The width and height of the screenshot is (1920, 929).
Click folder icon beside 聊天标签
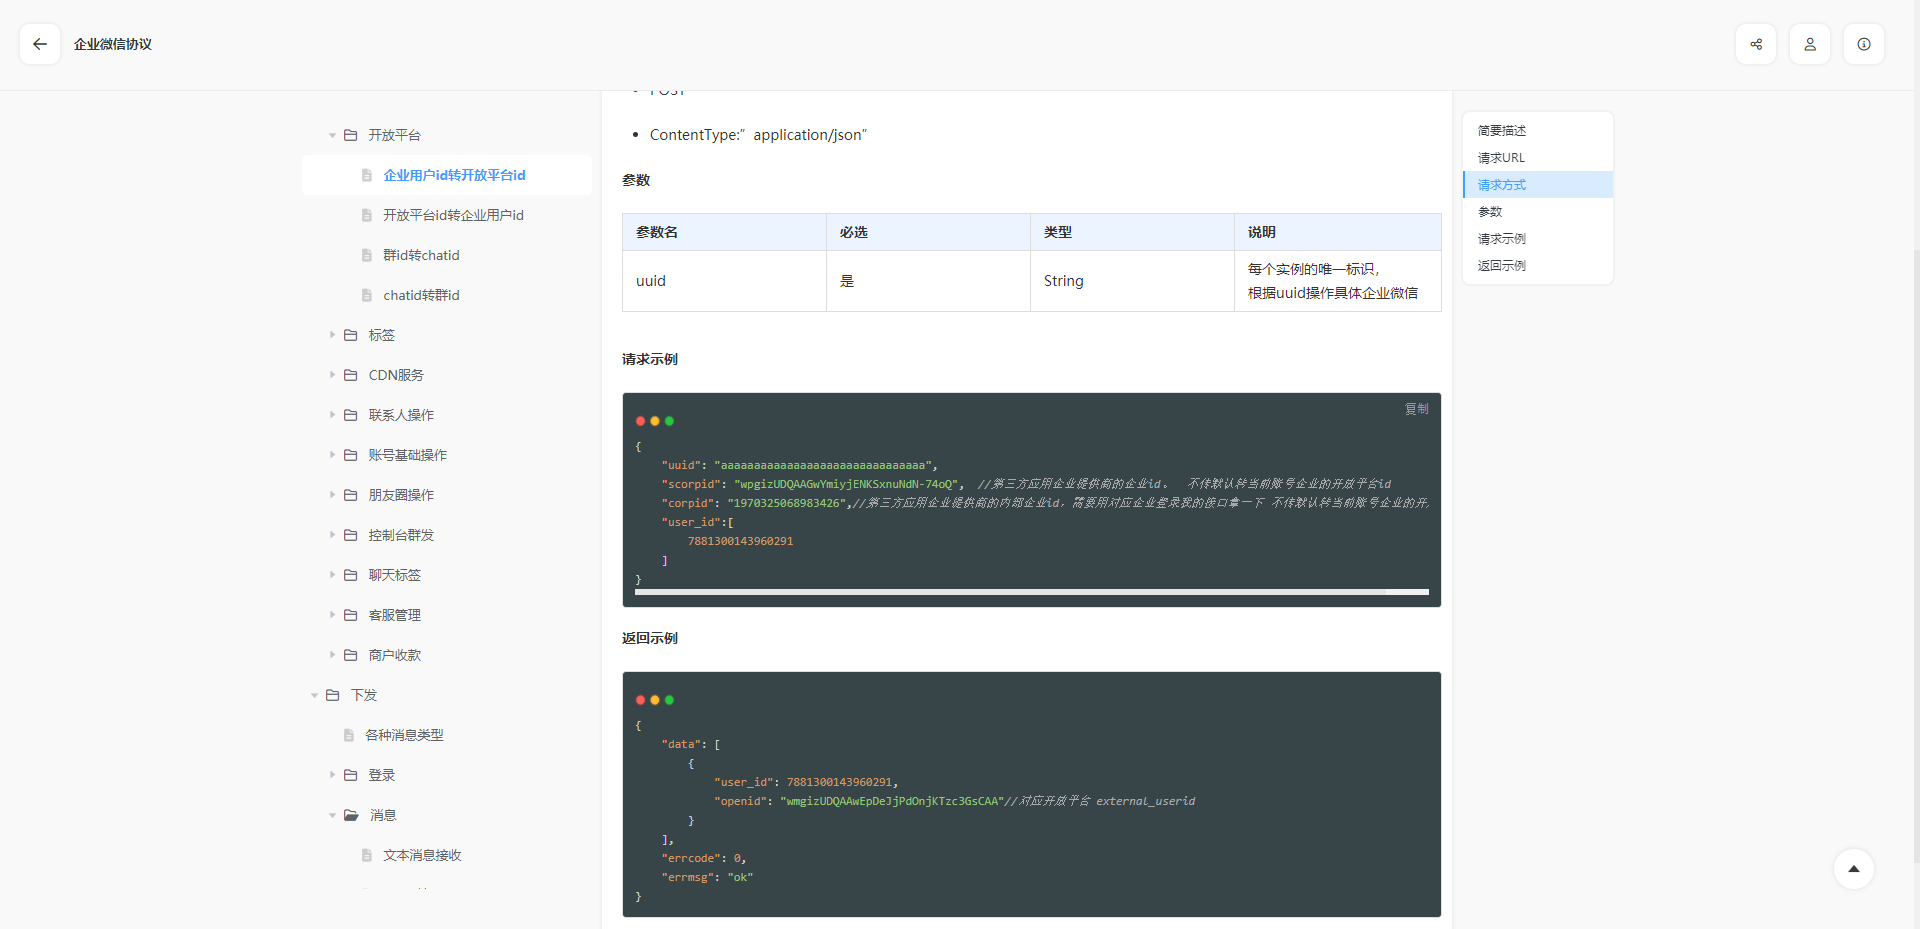[x=351, y=575]
